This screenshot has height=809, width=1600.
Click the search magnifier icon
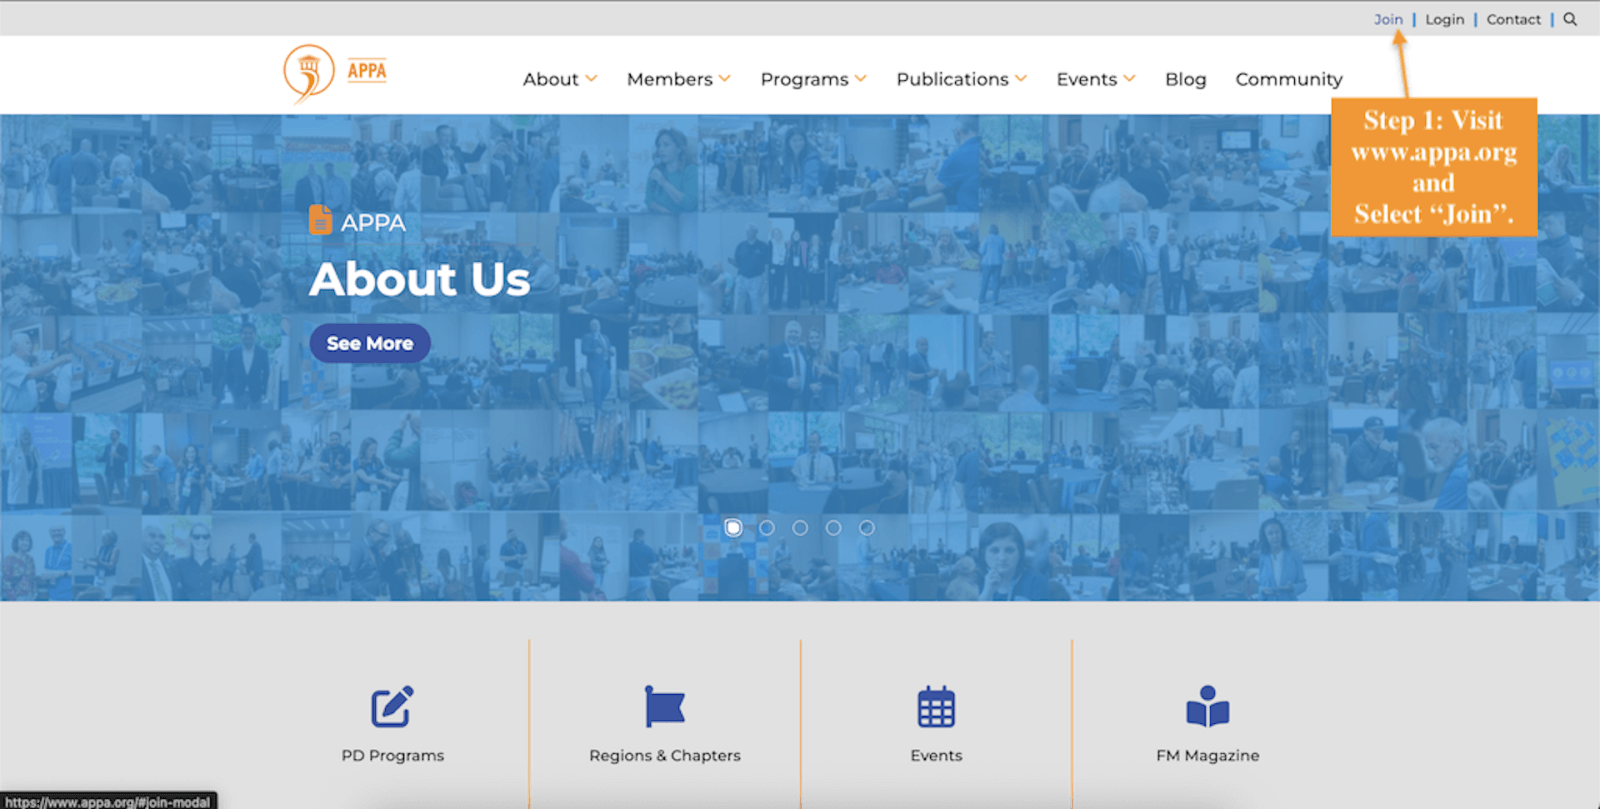pyautogui.click(x=1570, y=19)
